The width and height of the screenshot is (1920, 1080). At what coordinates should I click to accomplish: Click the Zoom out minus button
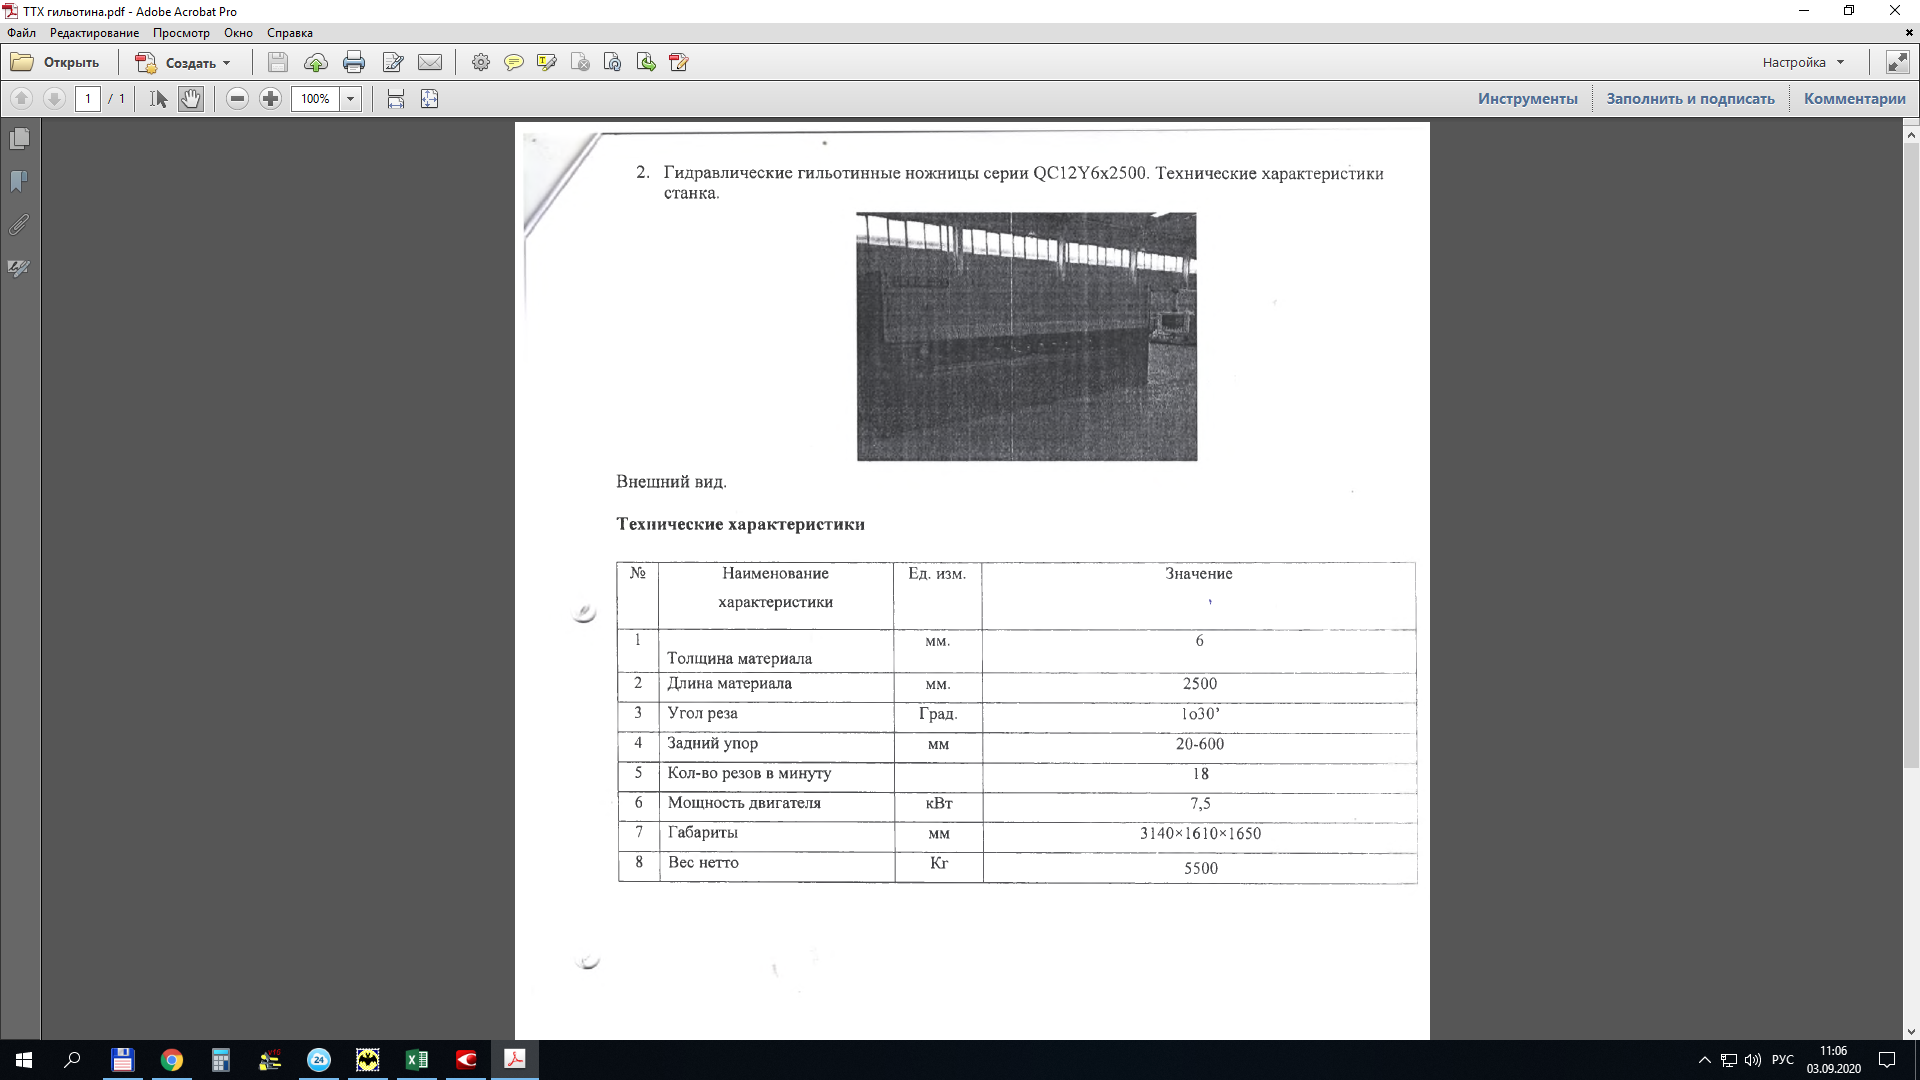click(237, 99)
